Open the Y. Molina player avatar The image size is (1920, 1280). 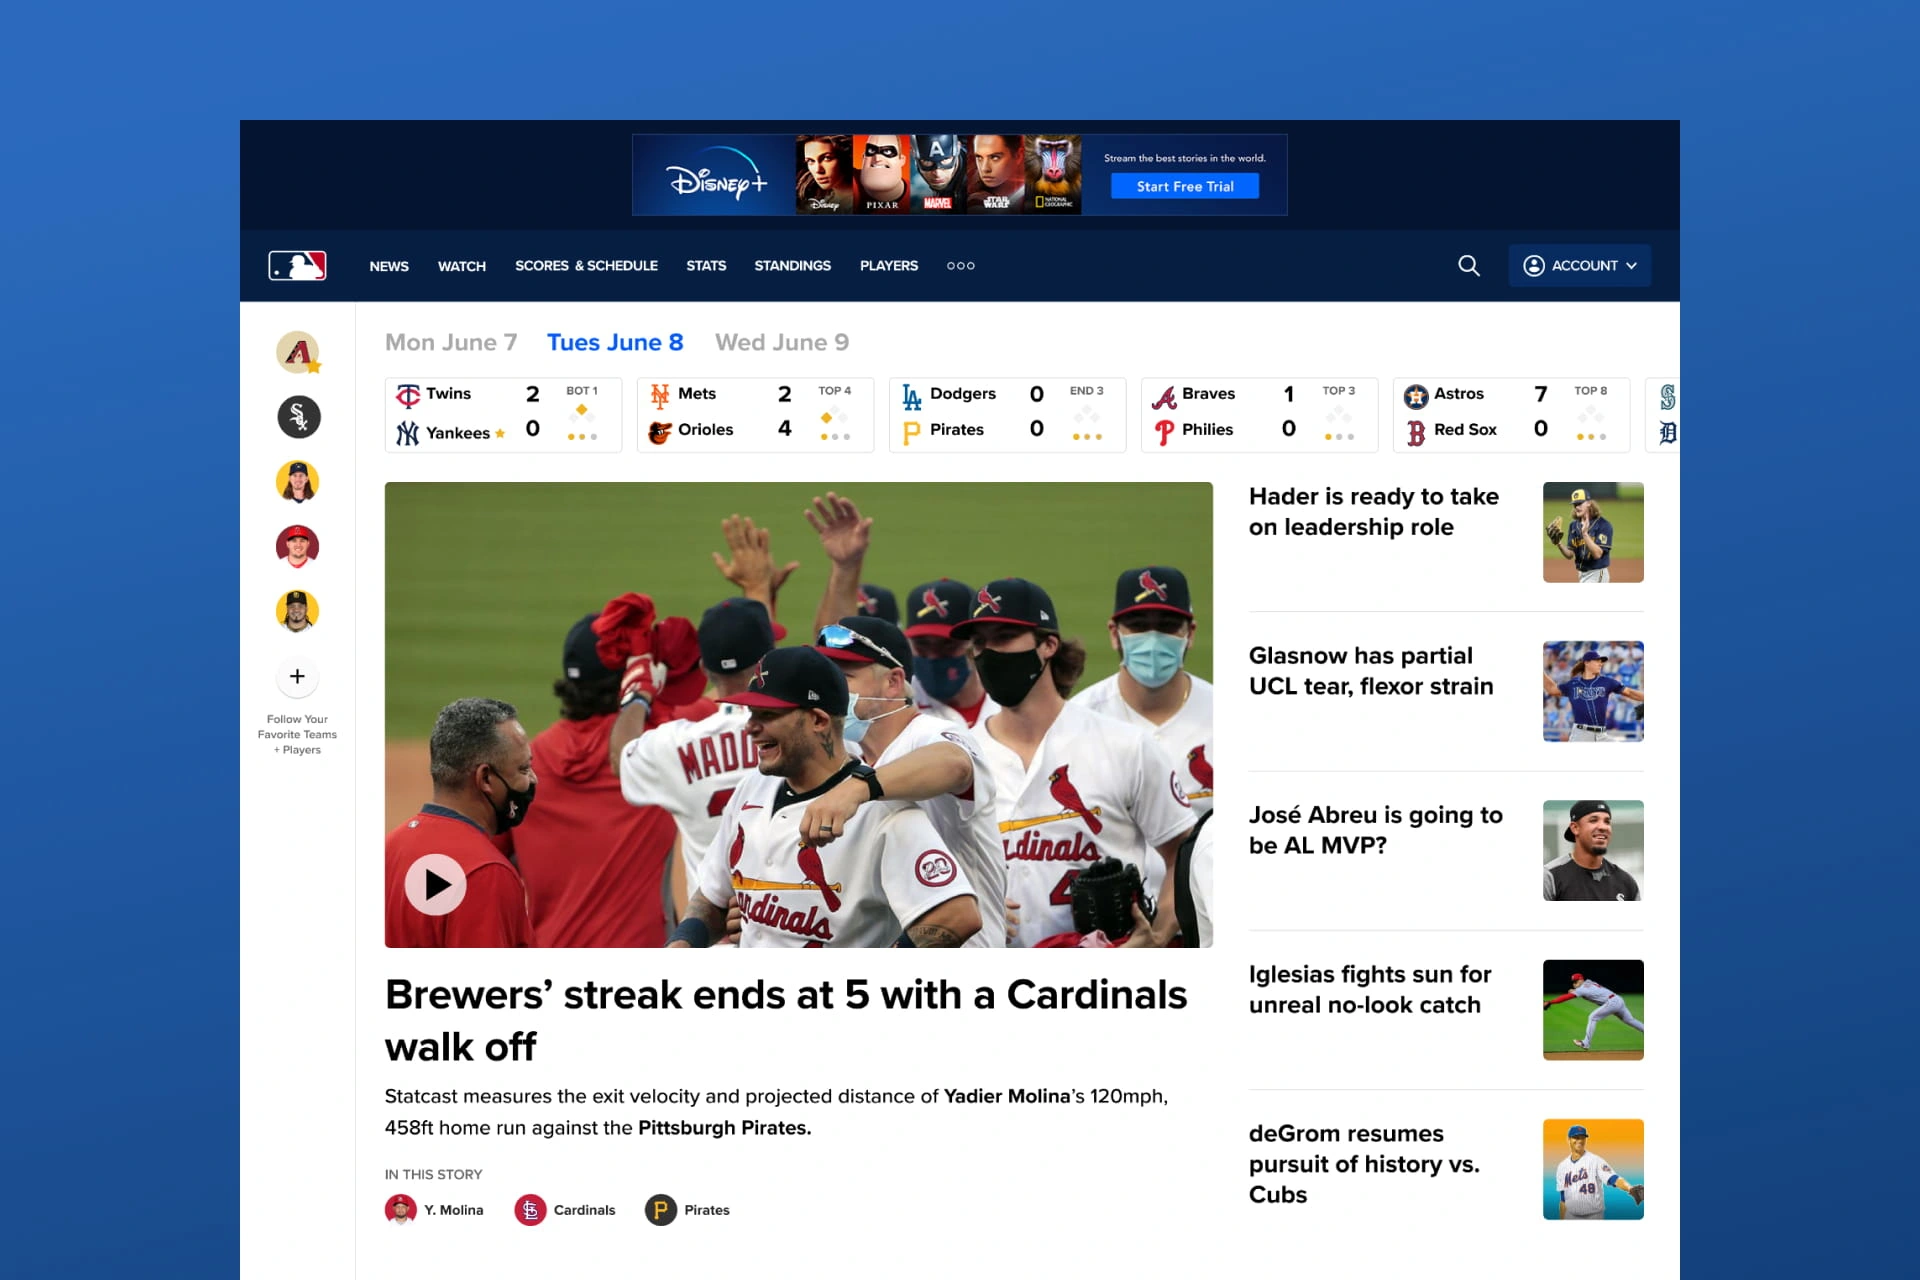pos(401,1210)
